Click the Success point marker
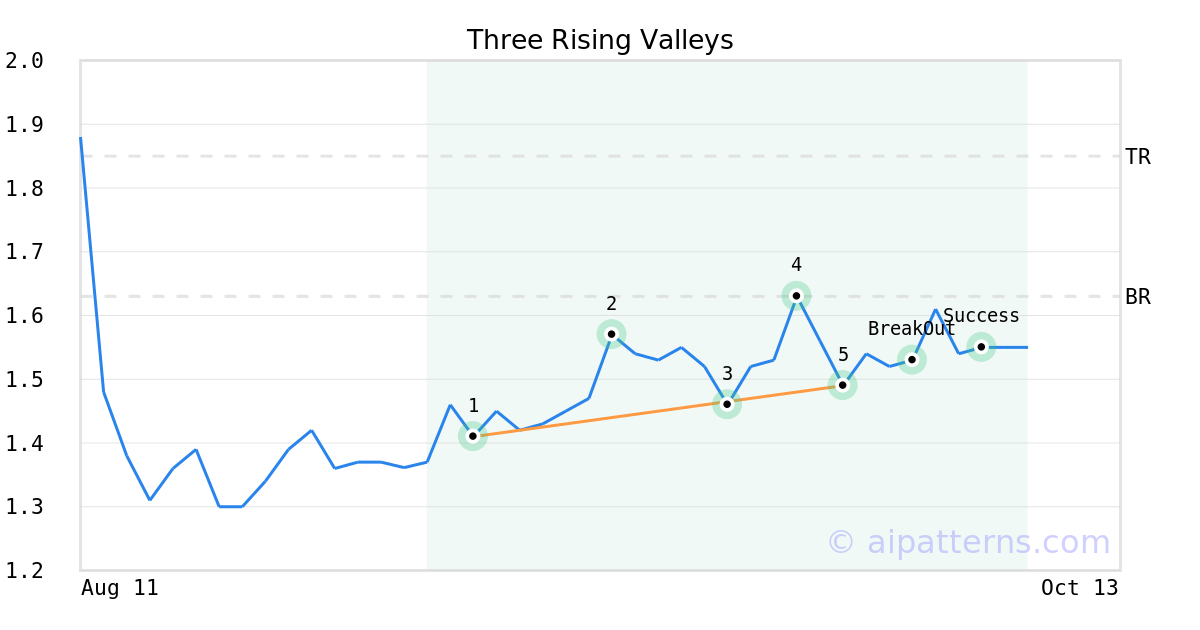Viewport: 1200px width, 630px height. [x=981, y=347]
